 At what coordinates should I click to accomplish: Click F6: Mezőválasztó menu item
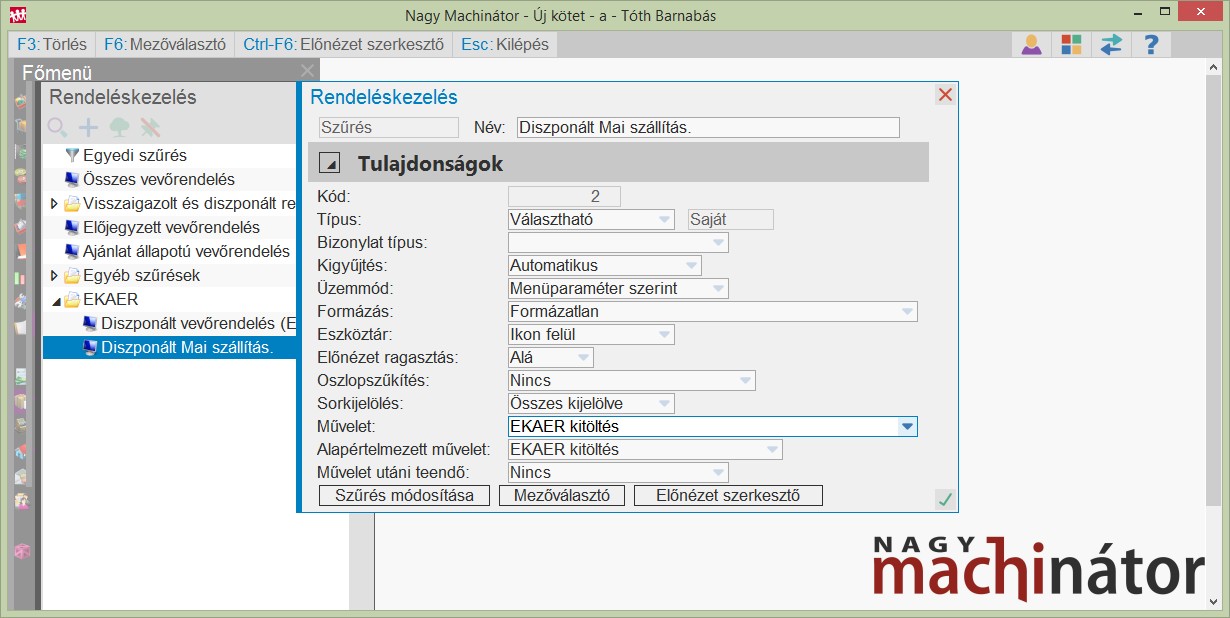[x=165, y=44]
